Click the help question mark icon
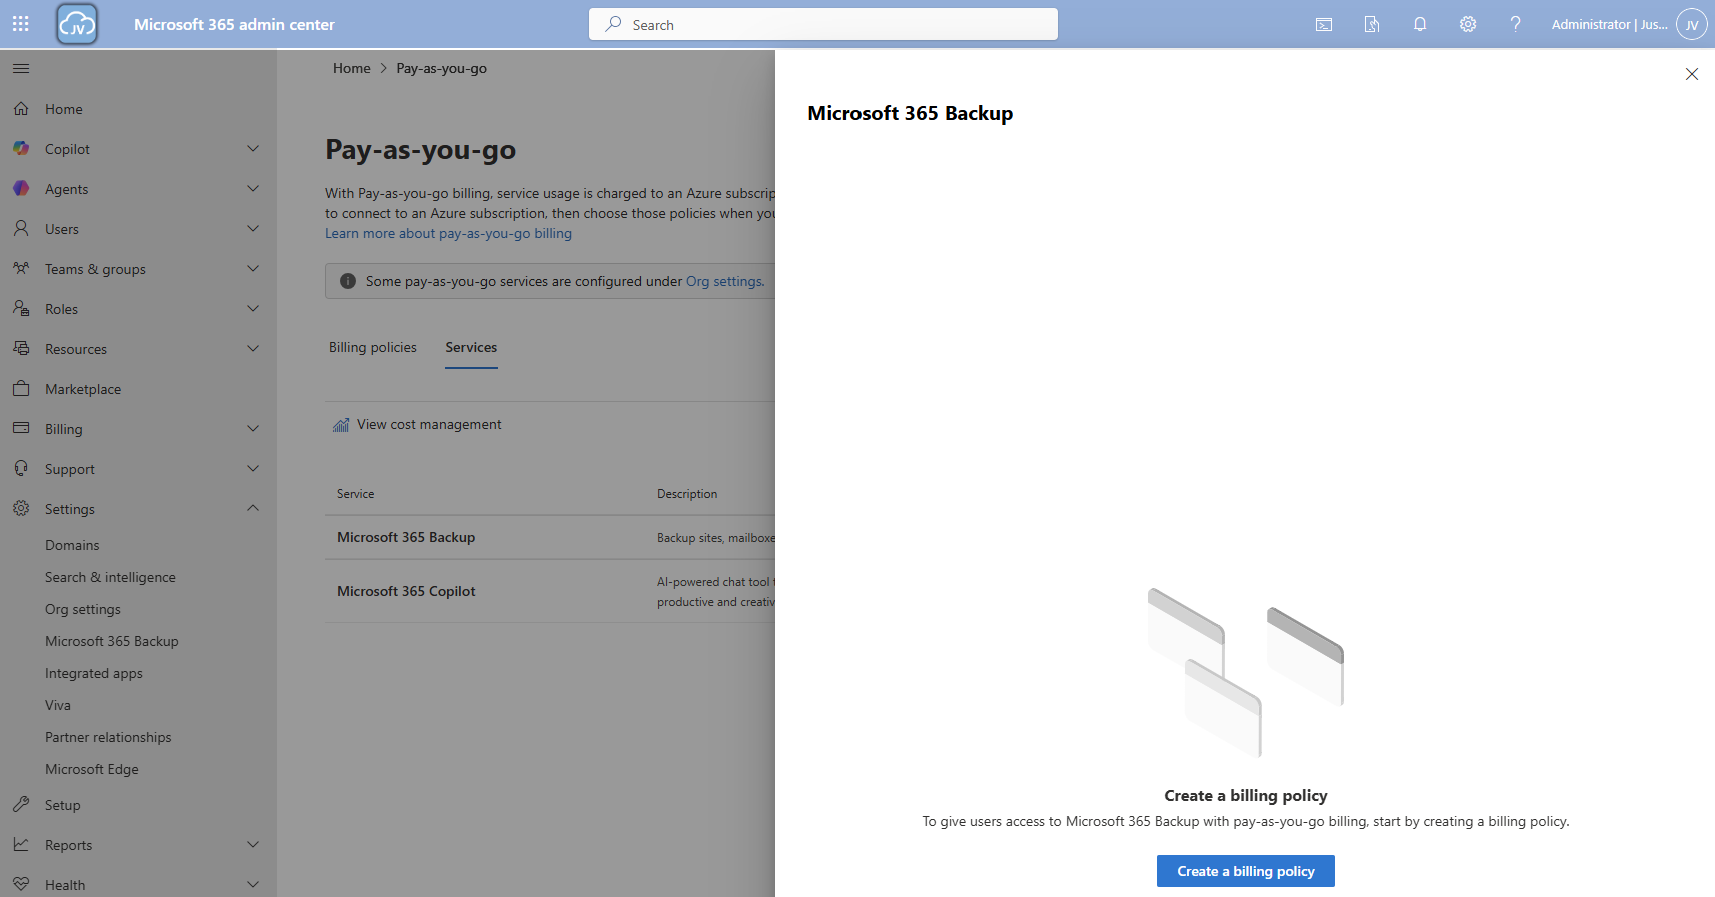This screenshot has height=897, width=1715. tap(1515, 24)
